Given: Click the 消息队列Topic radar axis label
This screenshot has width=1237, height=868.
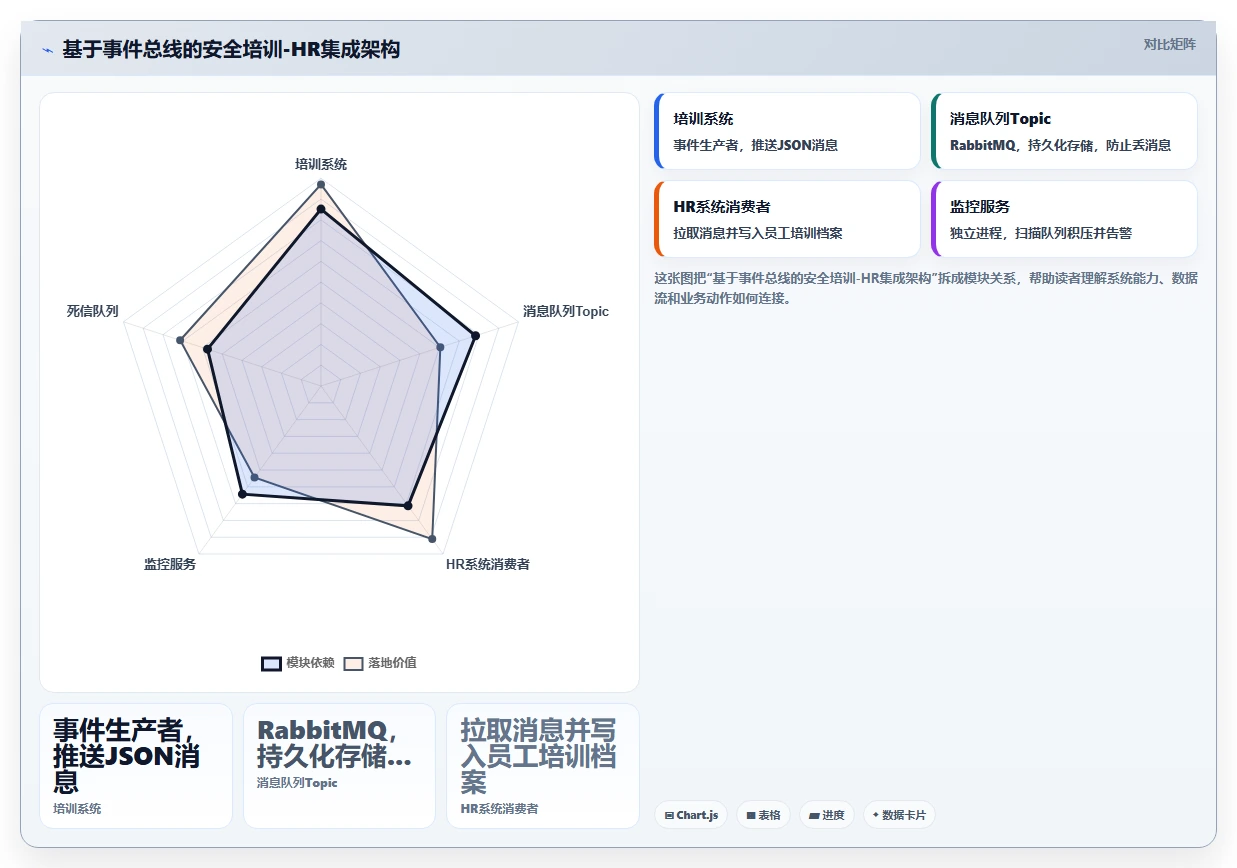Looking at the screenshot, I should (566, 311).
